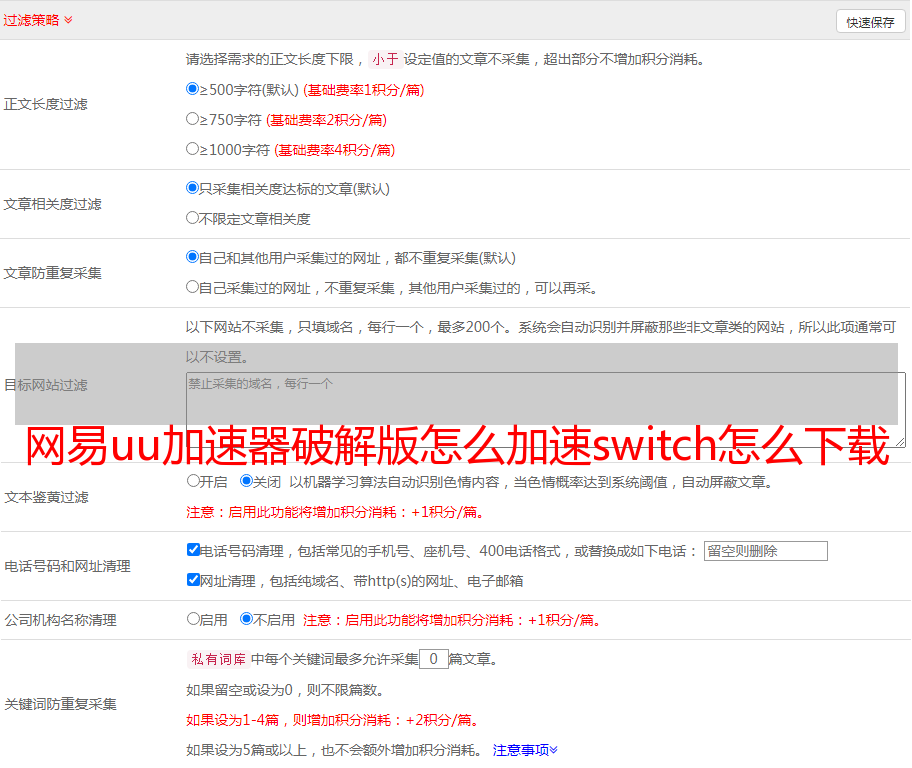This screenshot has height=768, width=912.
Task: Click the 小于 highlighted tag
Action: pyautogui.click(x=385, y=59)
